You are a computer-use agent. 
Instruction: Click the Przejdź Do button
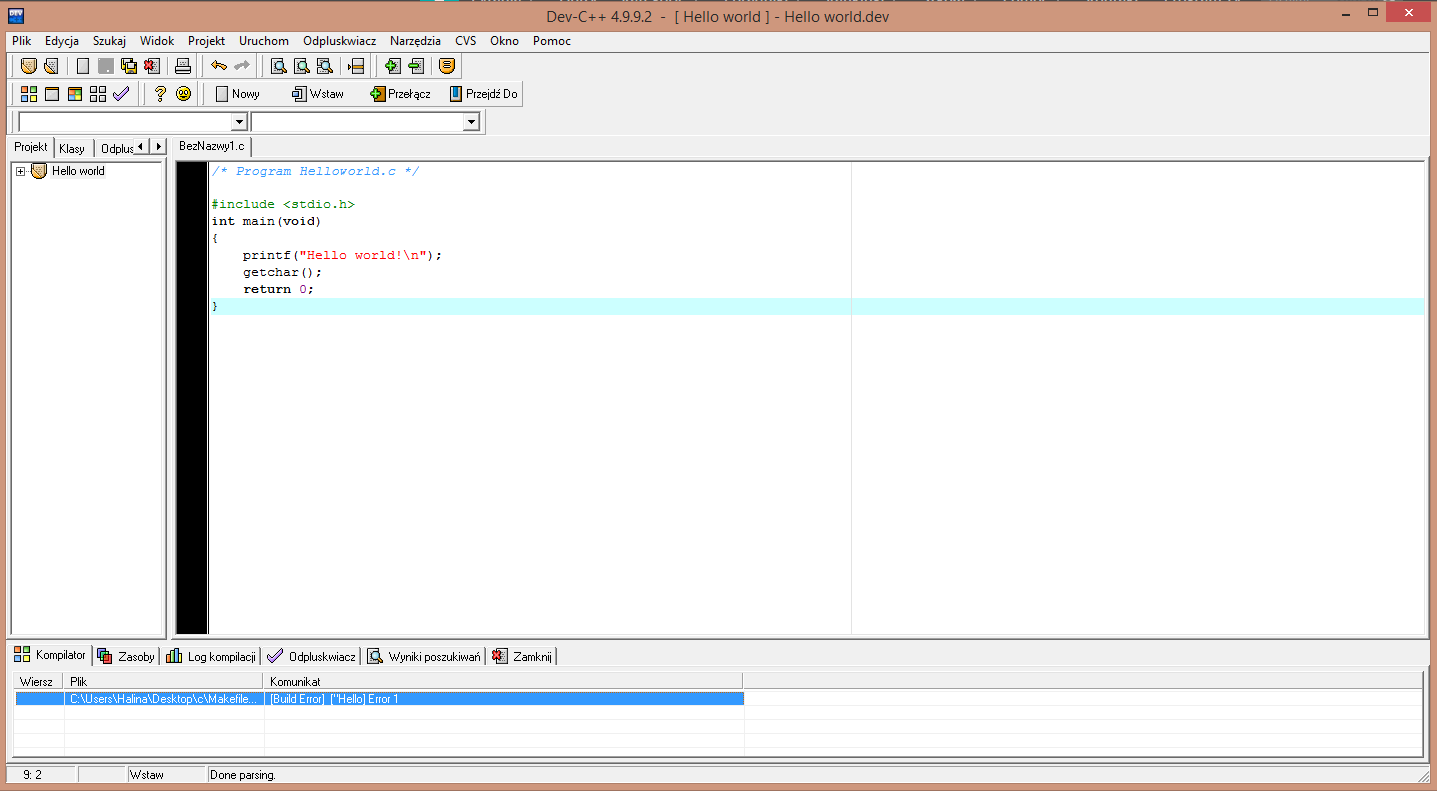(484, 94)
